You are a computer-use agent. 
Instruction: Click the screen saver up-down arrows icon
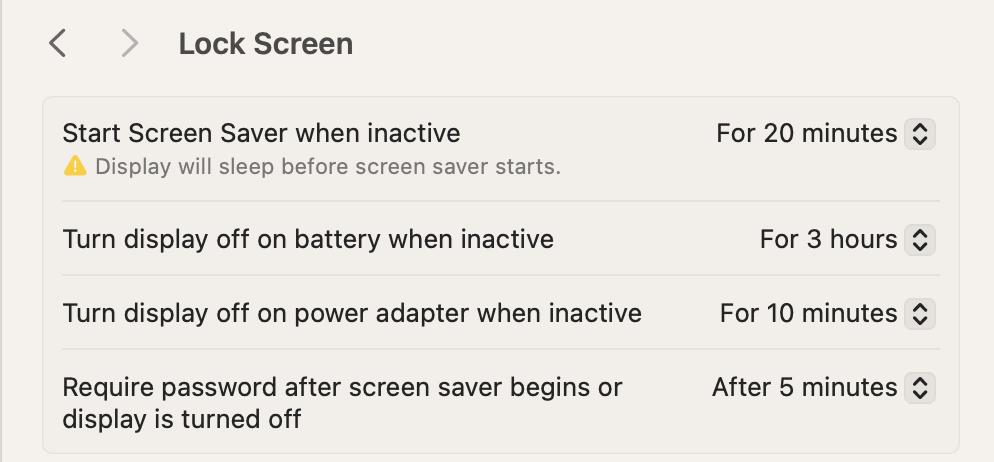click(919, 133)
